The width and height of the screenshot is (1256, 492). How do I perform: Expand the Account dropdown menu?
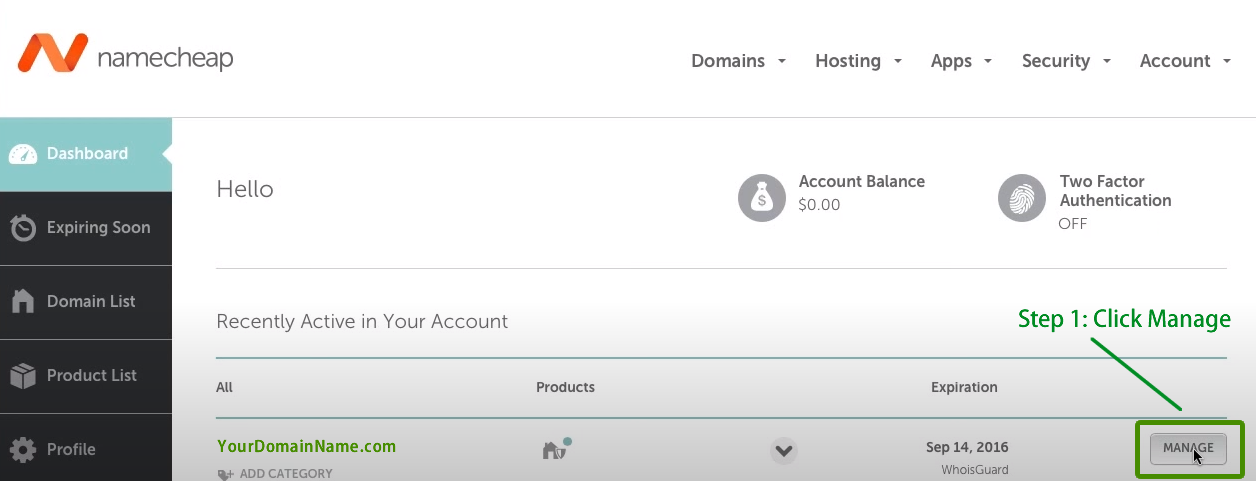(1185, 61)
